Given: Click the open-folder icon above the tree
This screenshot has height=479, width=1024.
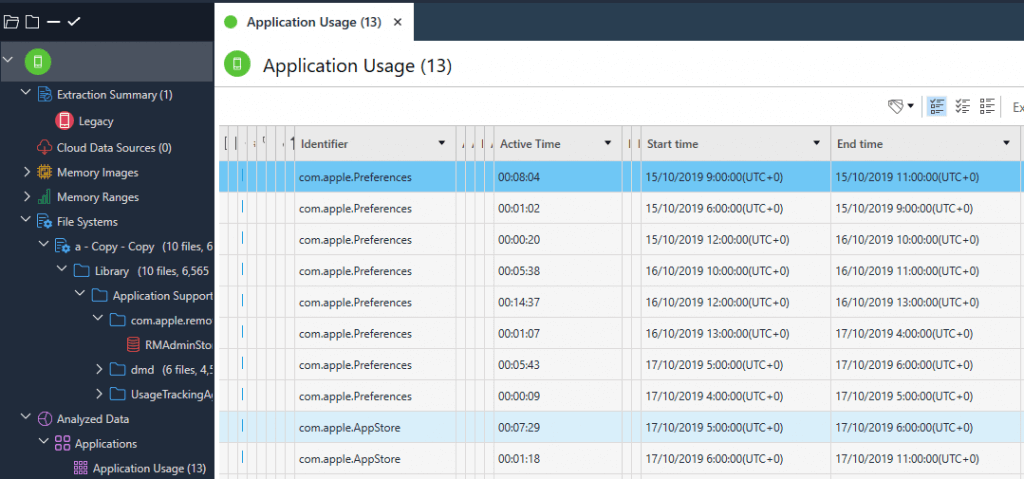Looking at the screenshot, I should [11, 22].
